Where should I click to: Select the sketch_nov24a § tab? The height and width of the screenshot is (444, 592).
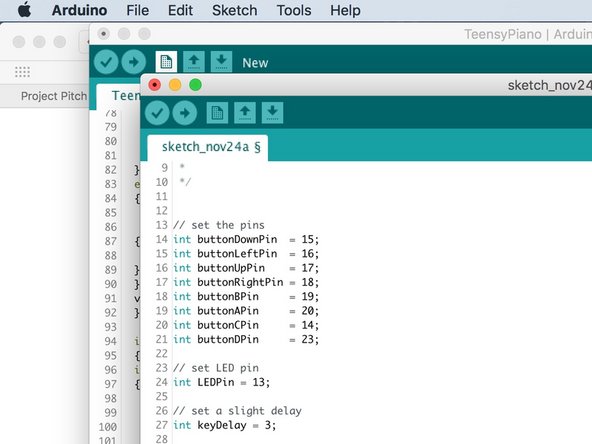coord(207,147)
